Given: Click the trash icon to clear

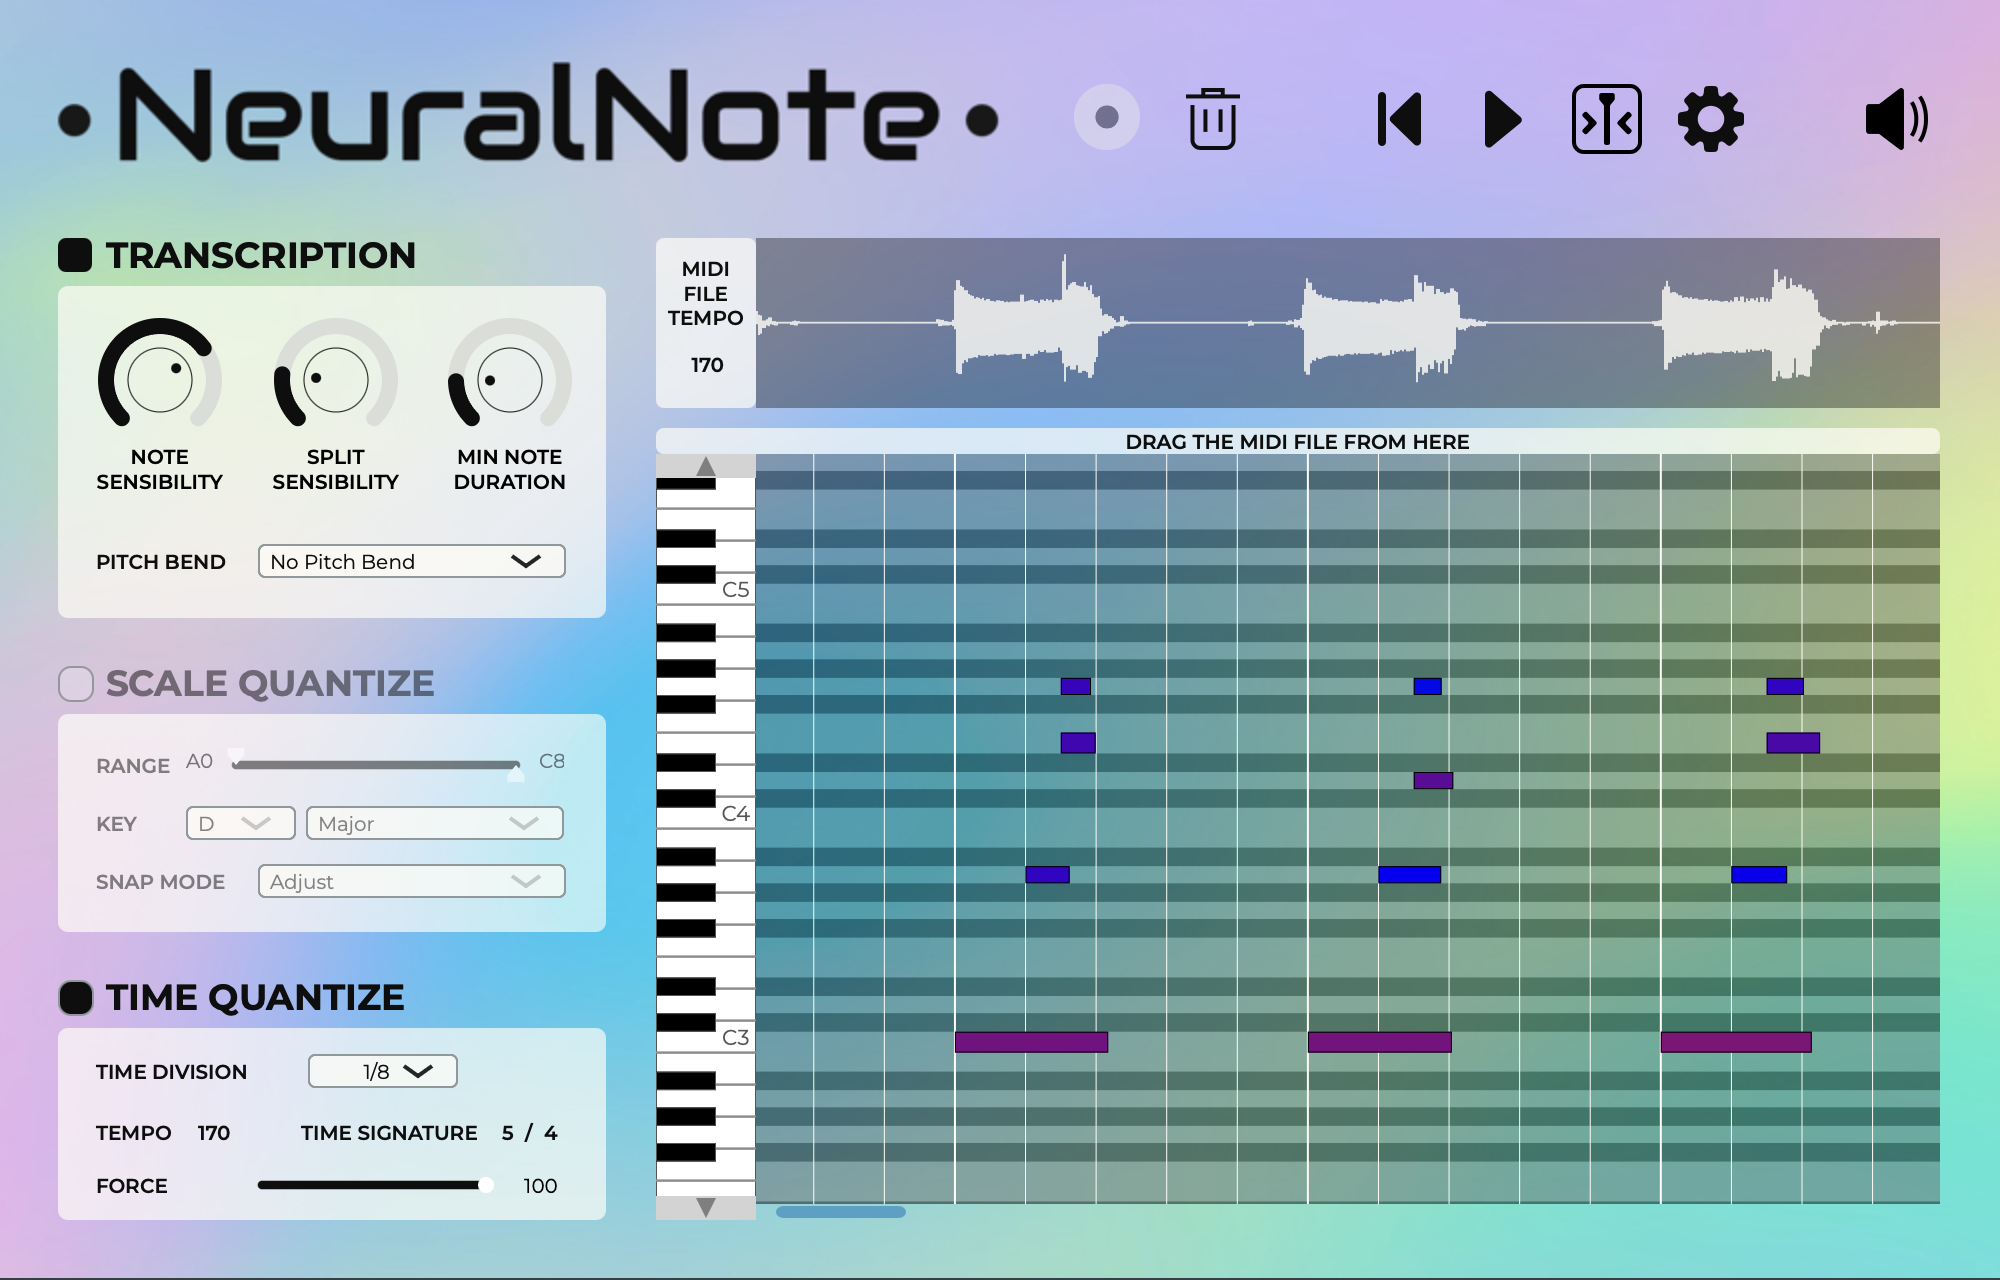Looking at the screenshot, I should point(1212,119).
